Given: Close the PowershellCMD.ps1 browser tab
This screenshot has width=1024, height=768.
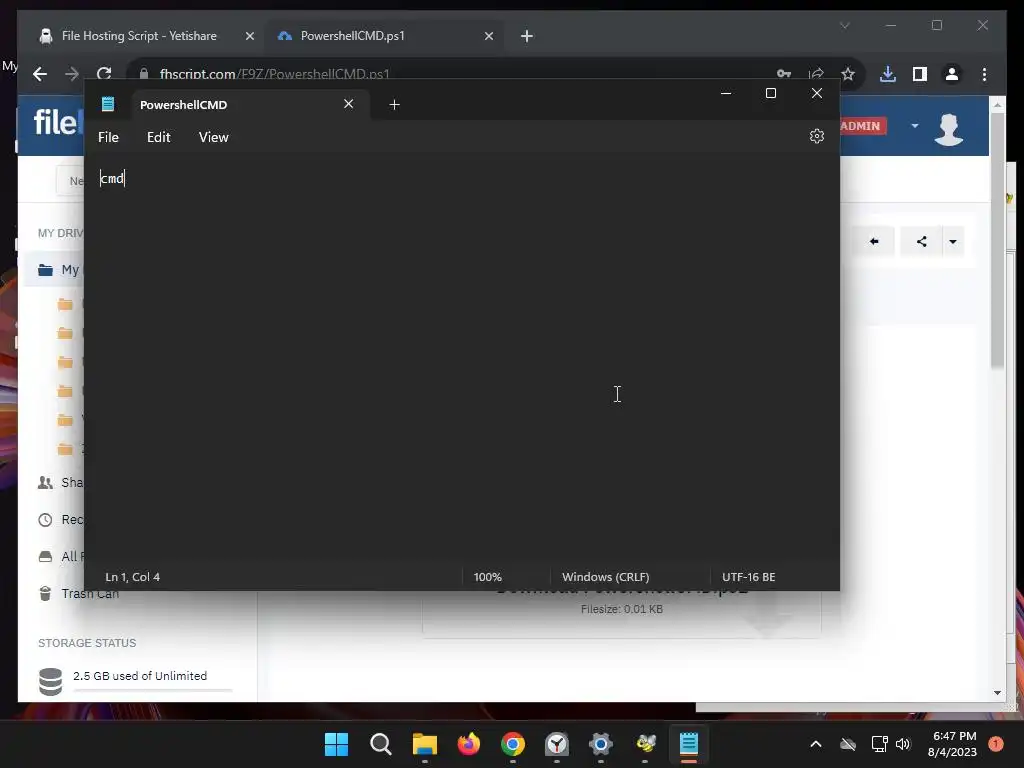Looking at the screenshot, I should click(x=488, y=37).
